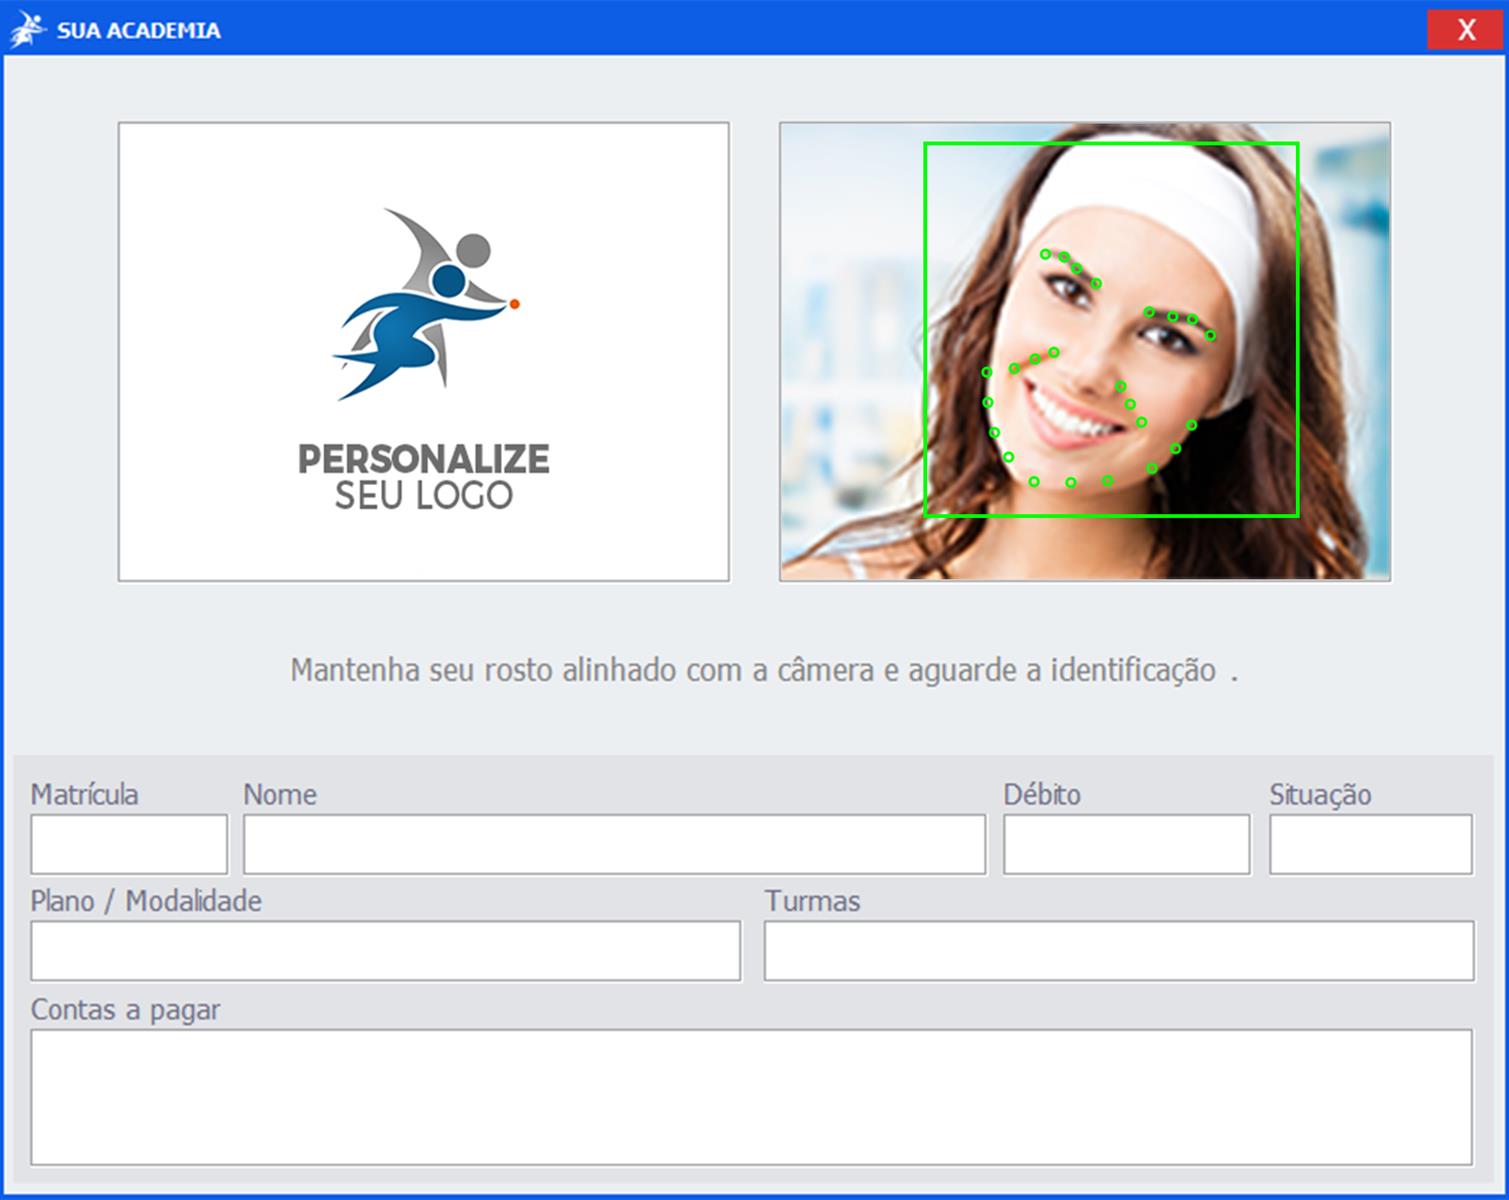Click the 'Contas a pagar' label
The image size is (1509, 1200).
coord(125,1010)
